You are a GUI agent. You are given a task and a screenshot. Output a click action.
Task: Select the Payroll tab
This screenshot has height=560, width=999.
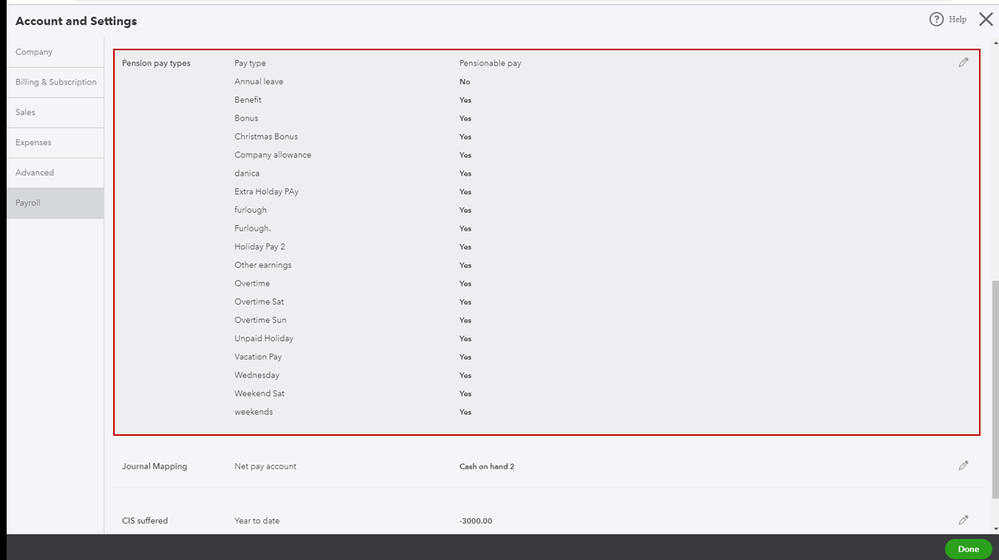coord(28,203)
